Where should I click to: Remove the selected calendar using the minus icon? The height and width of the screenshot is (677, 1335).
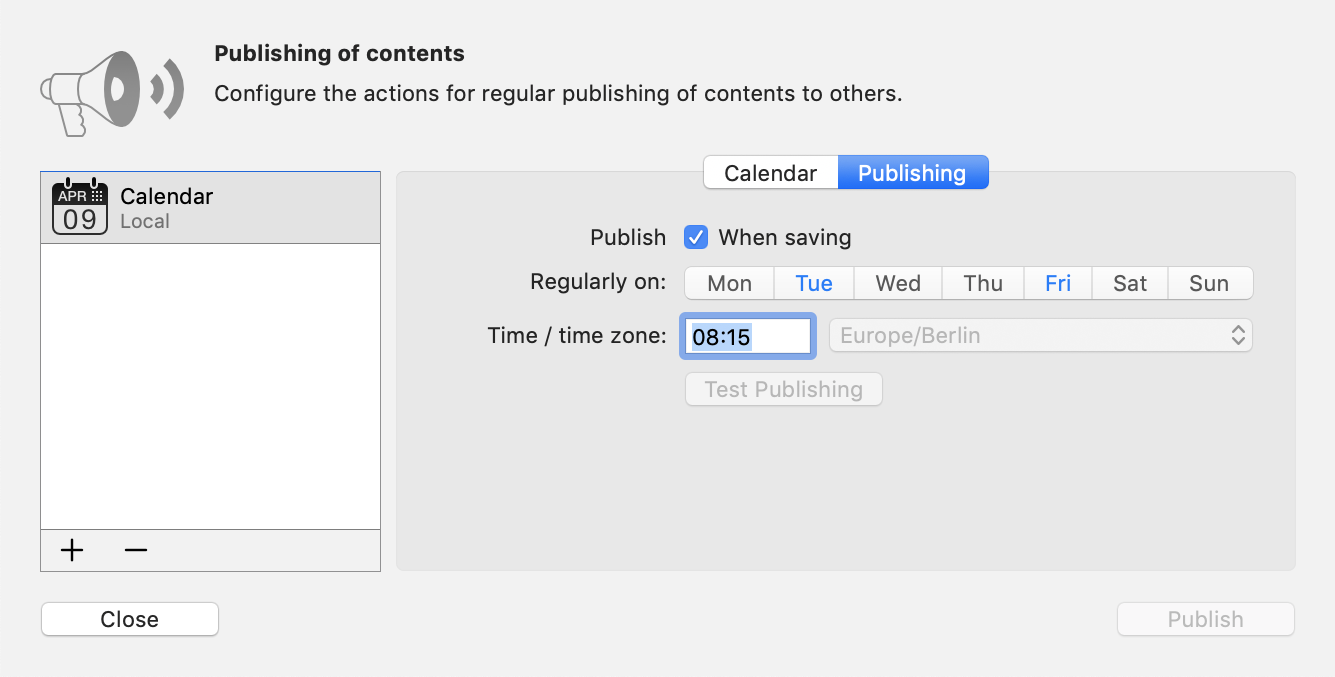135,551
